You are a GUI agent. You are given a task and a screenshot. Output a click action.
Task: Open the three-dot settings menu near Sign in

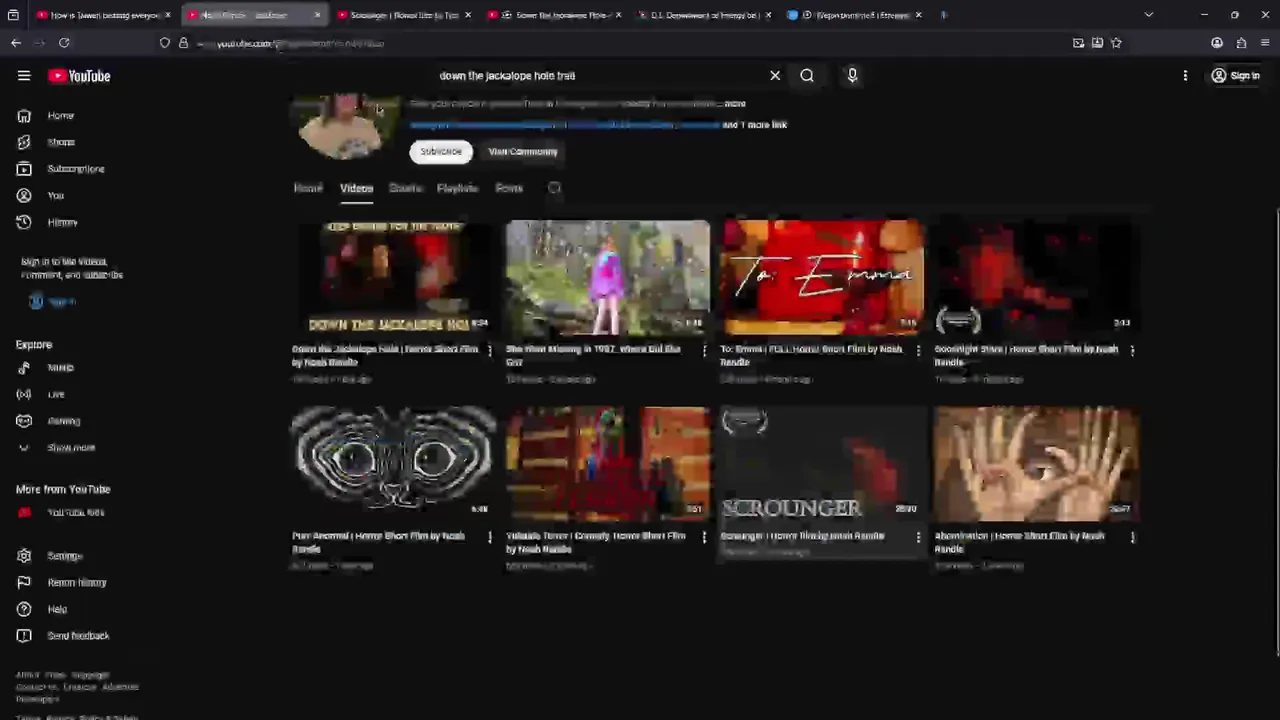point(1185,76)
